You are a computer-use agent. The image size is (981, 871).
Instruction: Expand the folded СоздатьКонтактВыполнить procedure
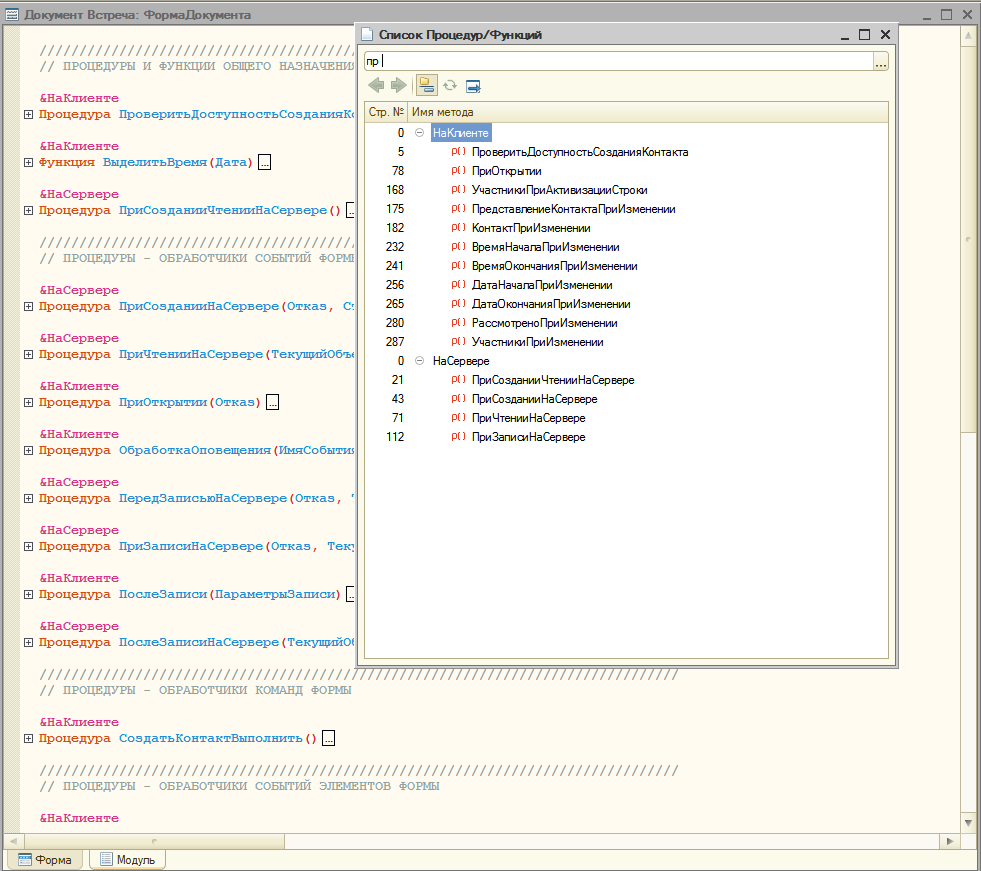(x=28, y=739)
